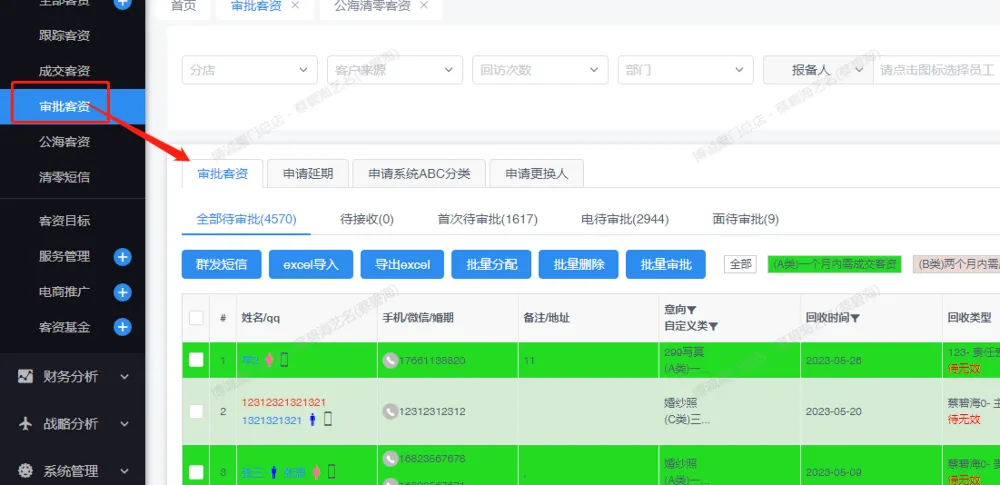This screenshot has width=1000, height=485.
Task: Click the green (A类) category legend swatch
Action: [x=834, y=264]
